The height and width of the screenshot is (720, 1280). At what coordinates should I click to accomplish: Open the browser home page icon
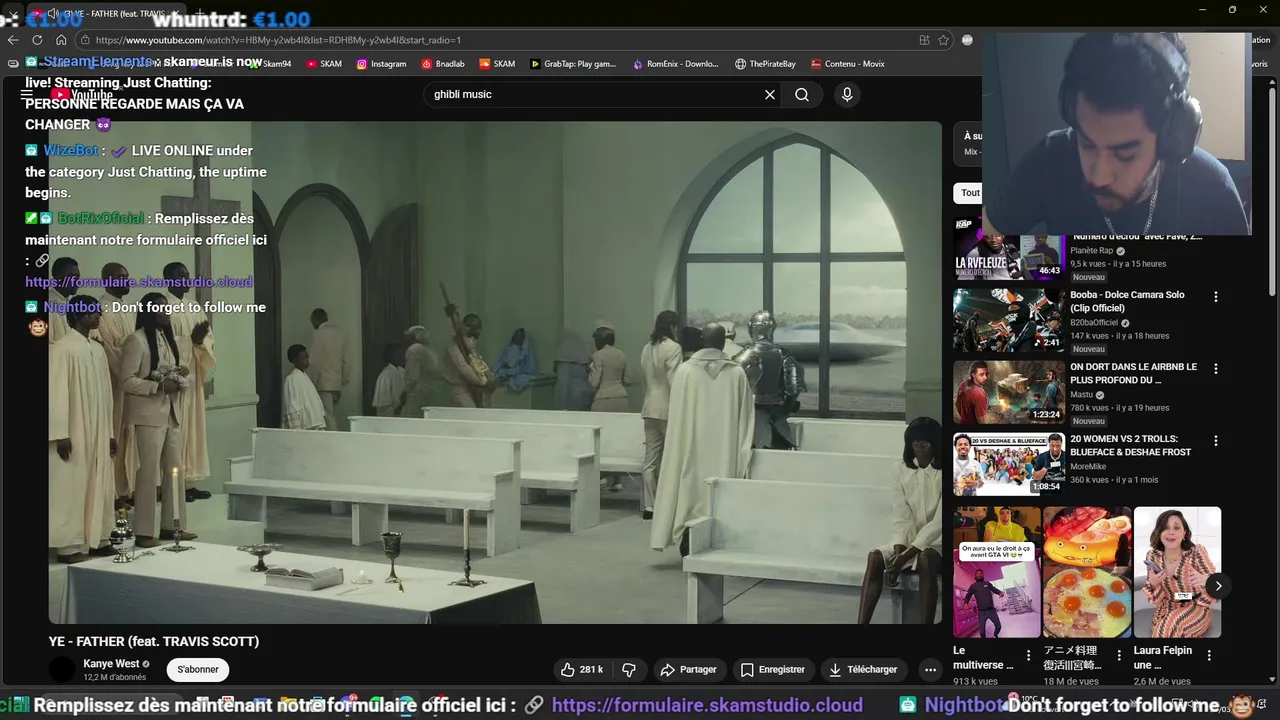pos(61,40)
